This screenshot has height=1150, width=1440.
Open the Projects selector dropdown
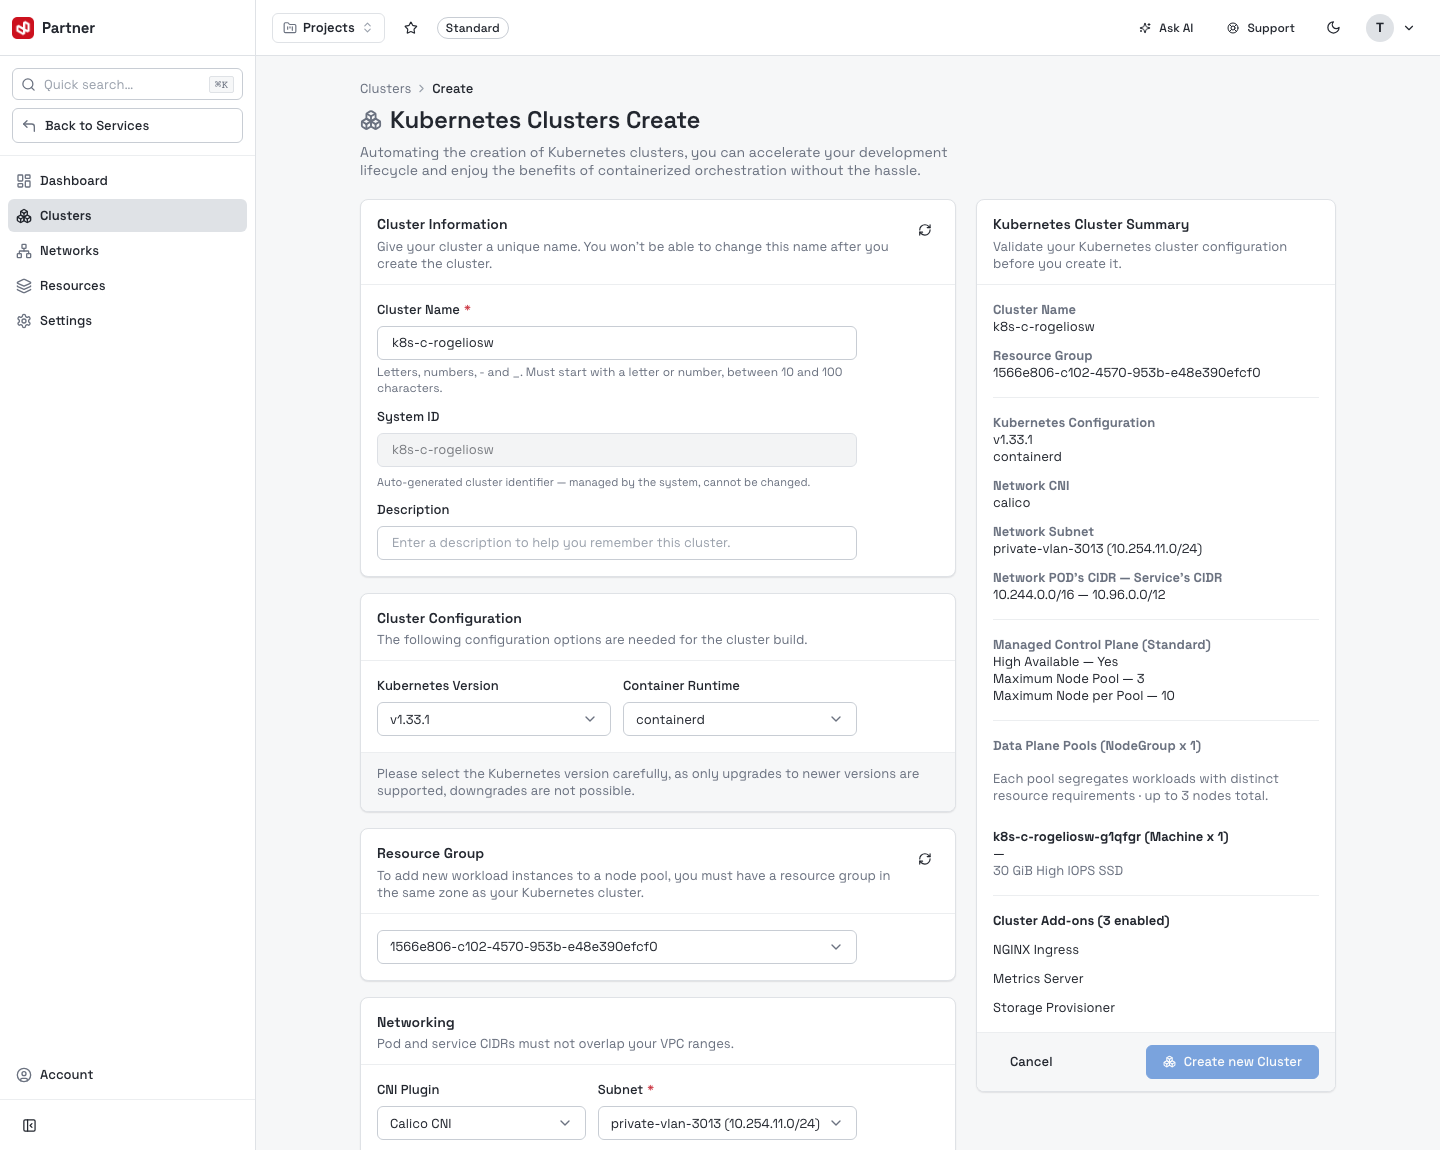pyautogui.click(x=328, y=28)
